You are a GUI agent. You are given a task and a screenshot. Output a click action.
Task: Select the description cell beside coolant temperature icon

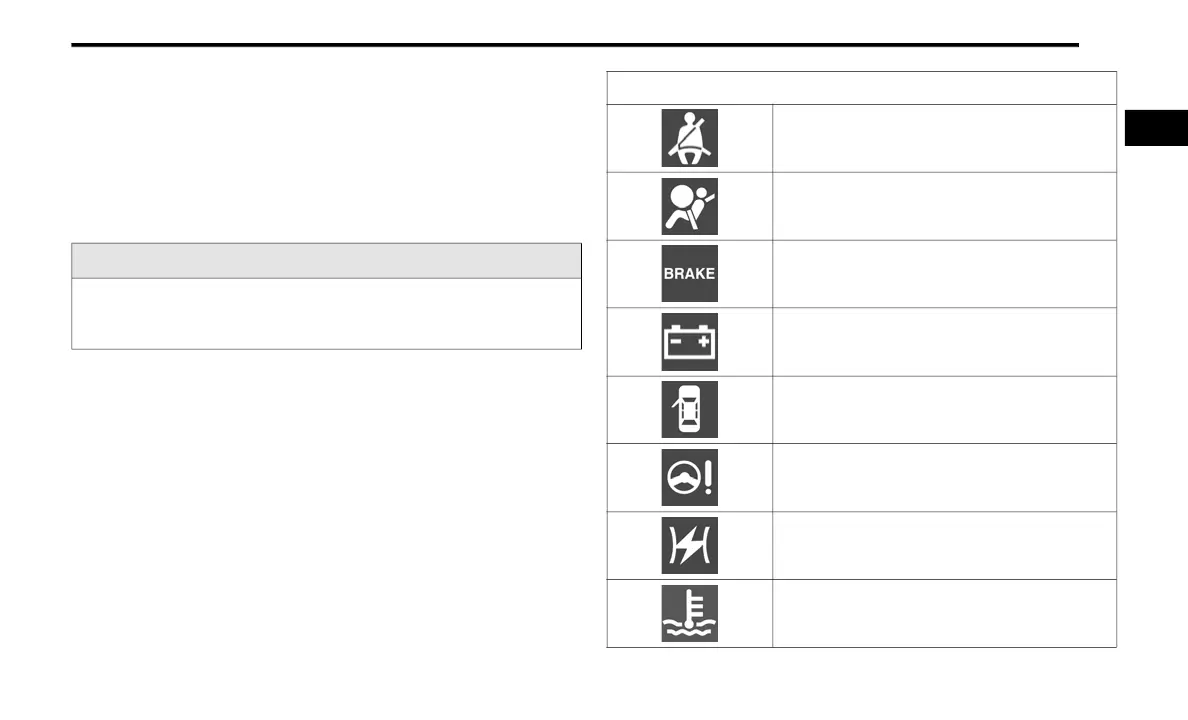tap(944, 613)
